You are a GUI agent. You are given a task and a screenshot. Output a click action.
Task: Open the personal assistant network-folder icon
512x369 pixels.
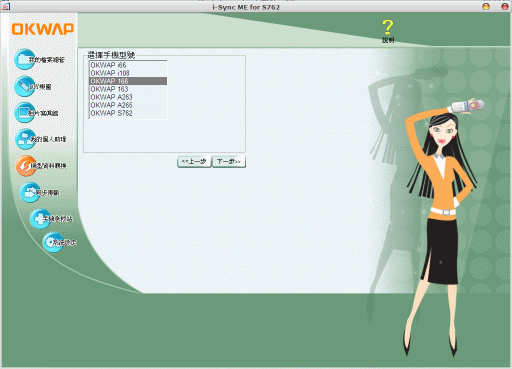25,139
